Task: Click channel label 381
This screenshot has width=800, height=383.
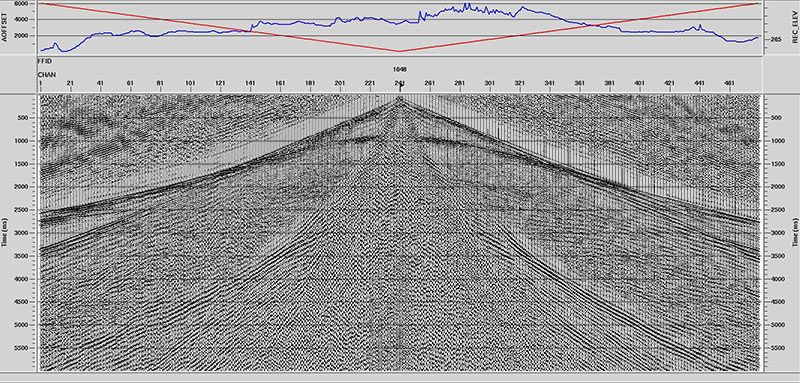Action: pyautogui.click(x=610, y=83)
